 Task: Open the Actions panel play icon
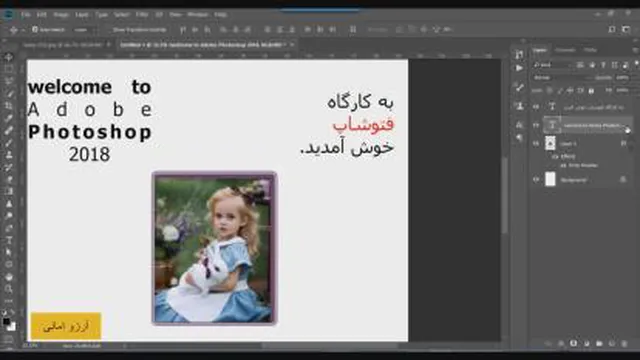coord(519,68)
